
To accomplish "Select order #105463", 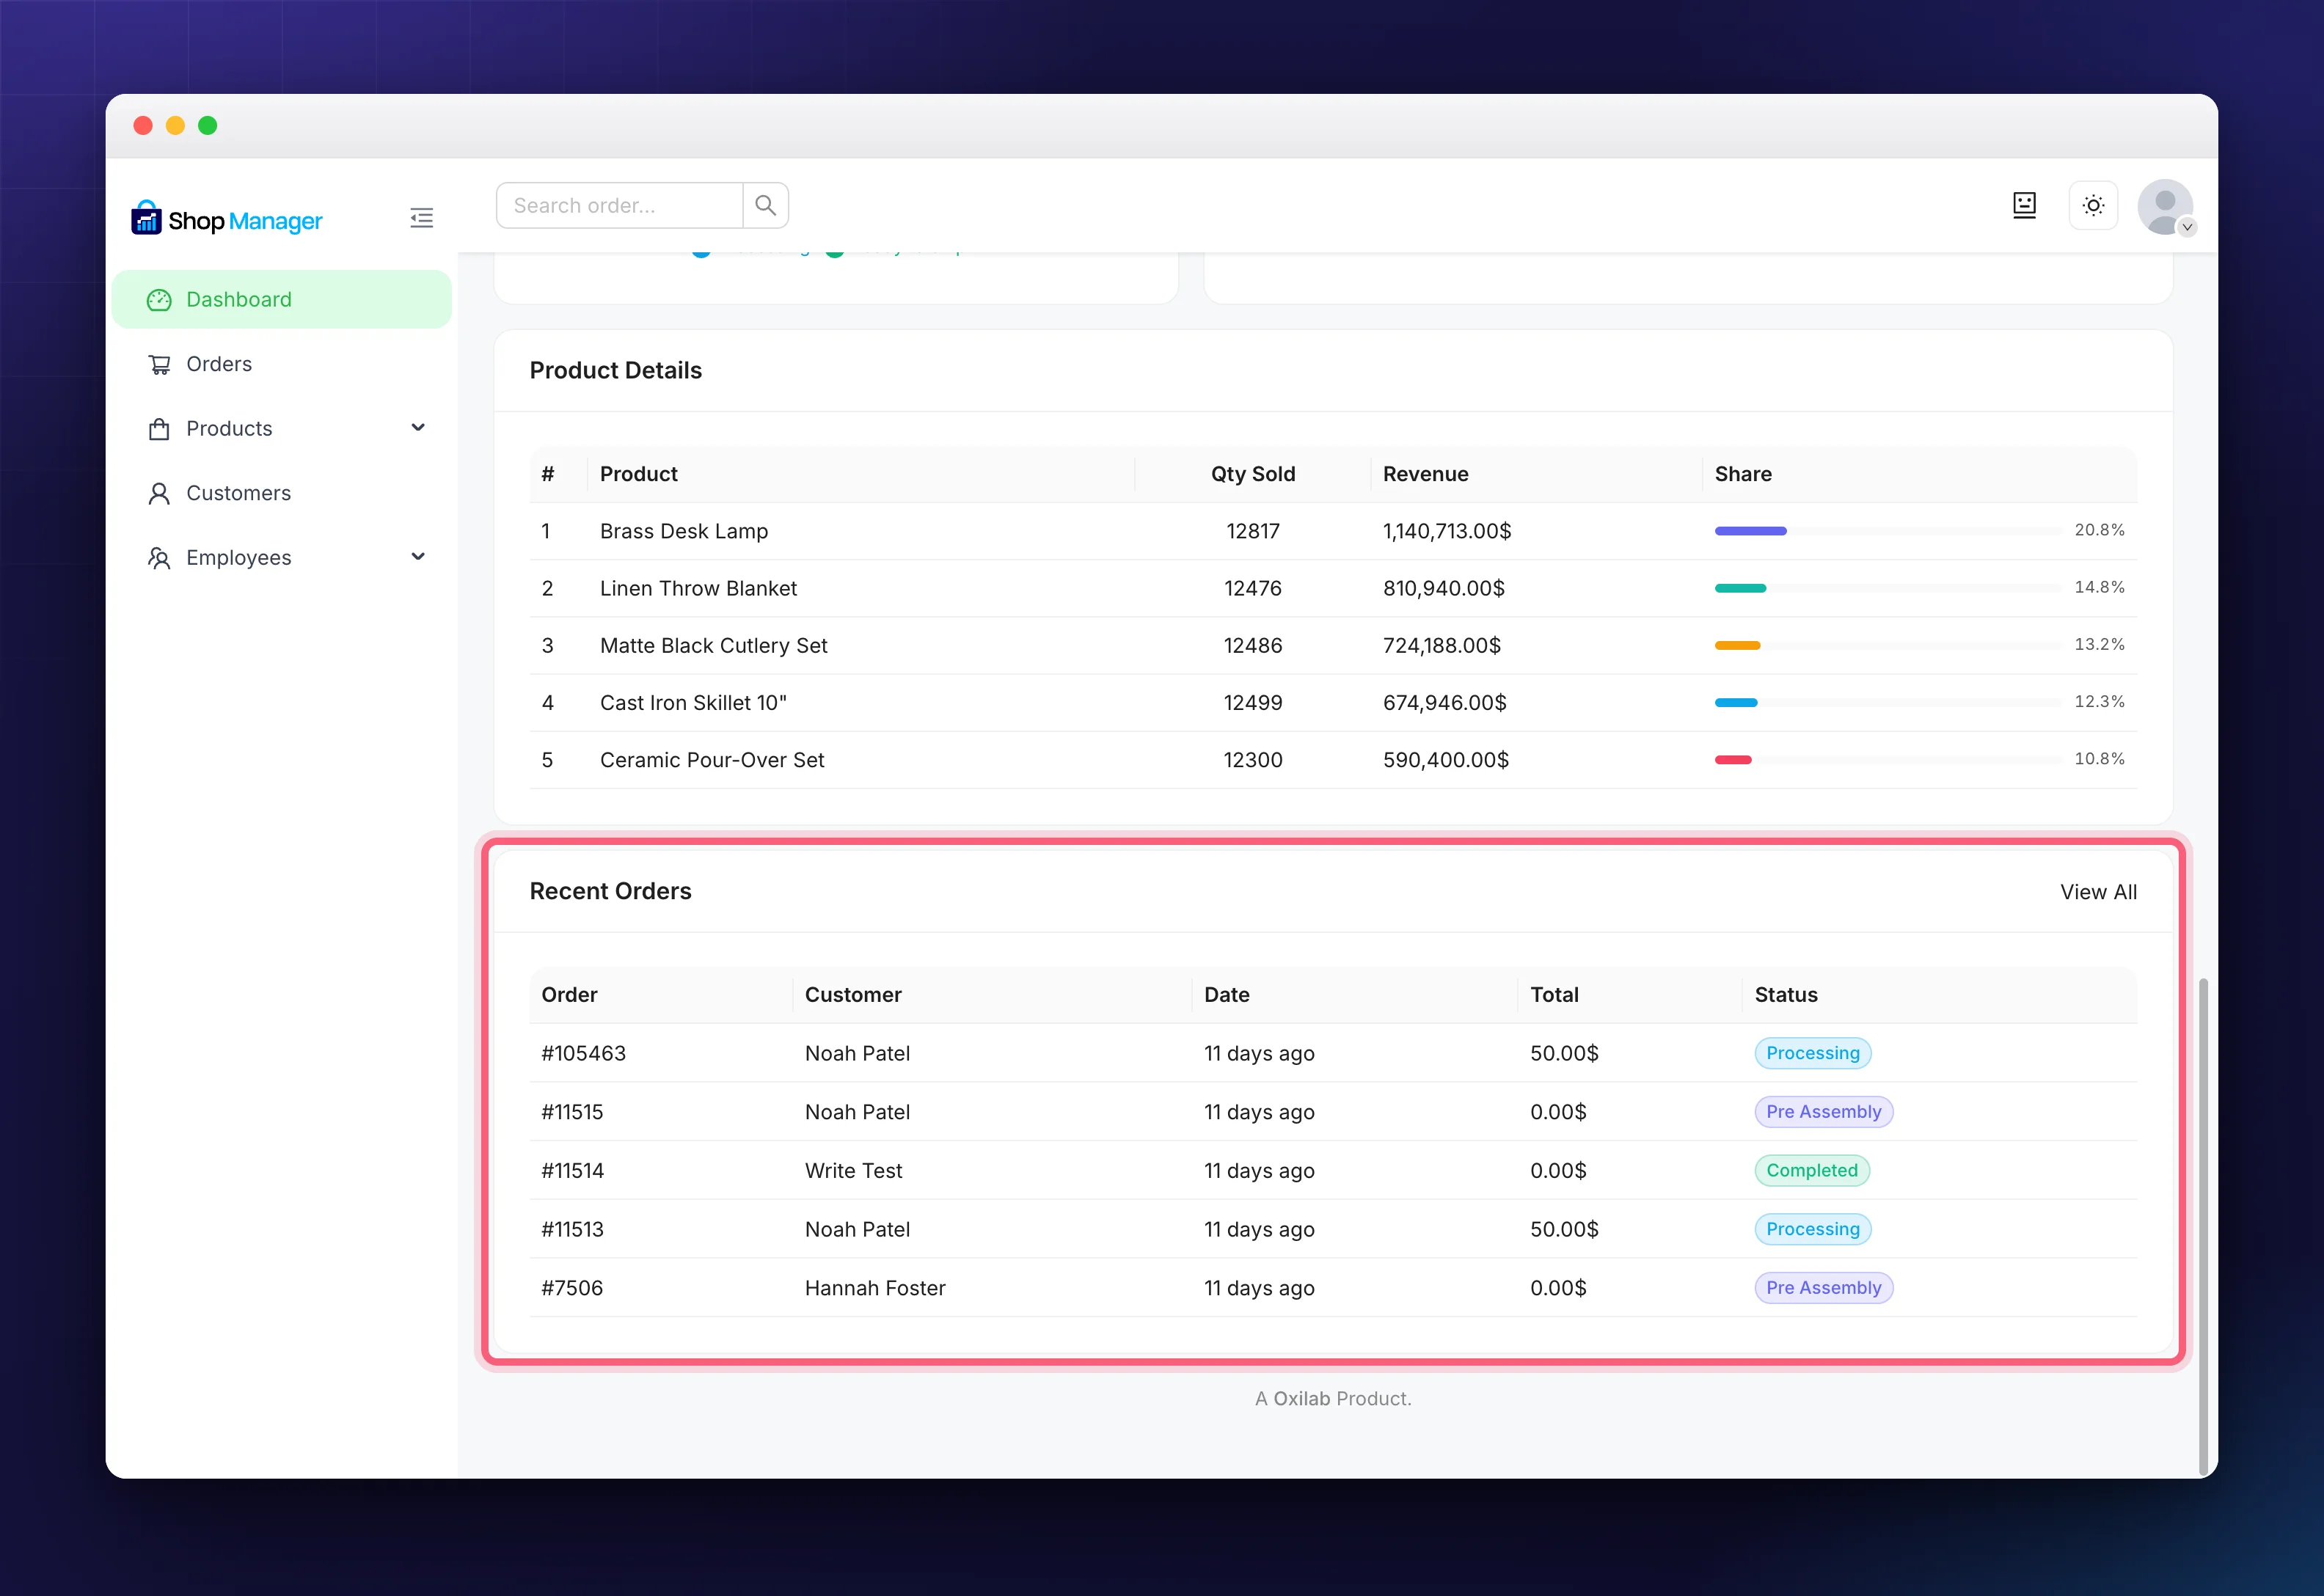I will point(583,1054).
